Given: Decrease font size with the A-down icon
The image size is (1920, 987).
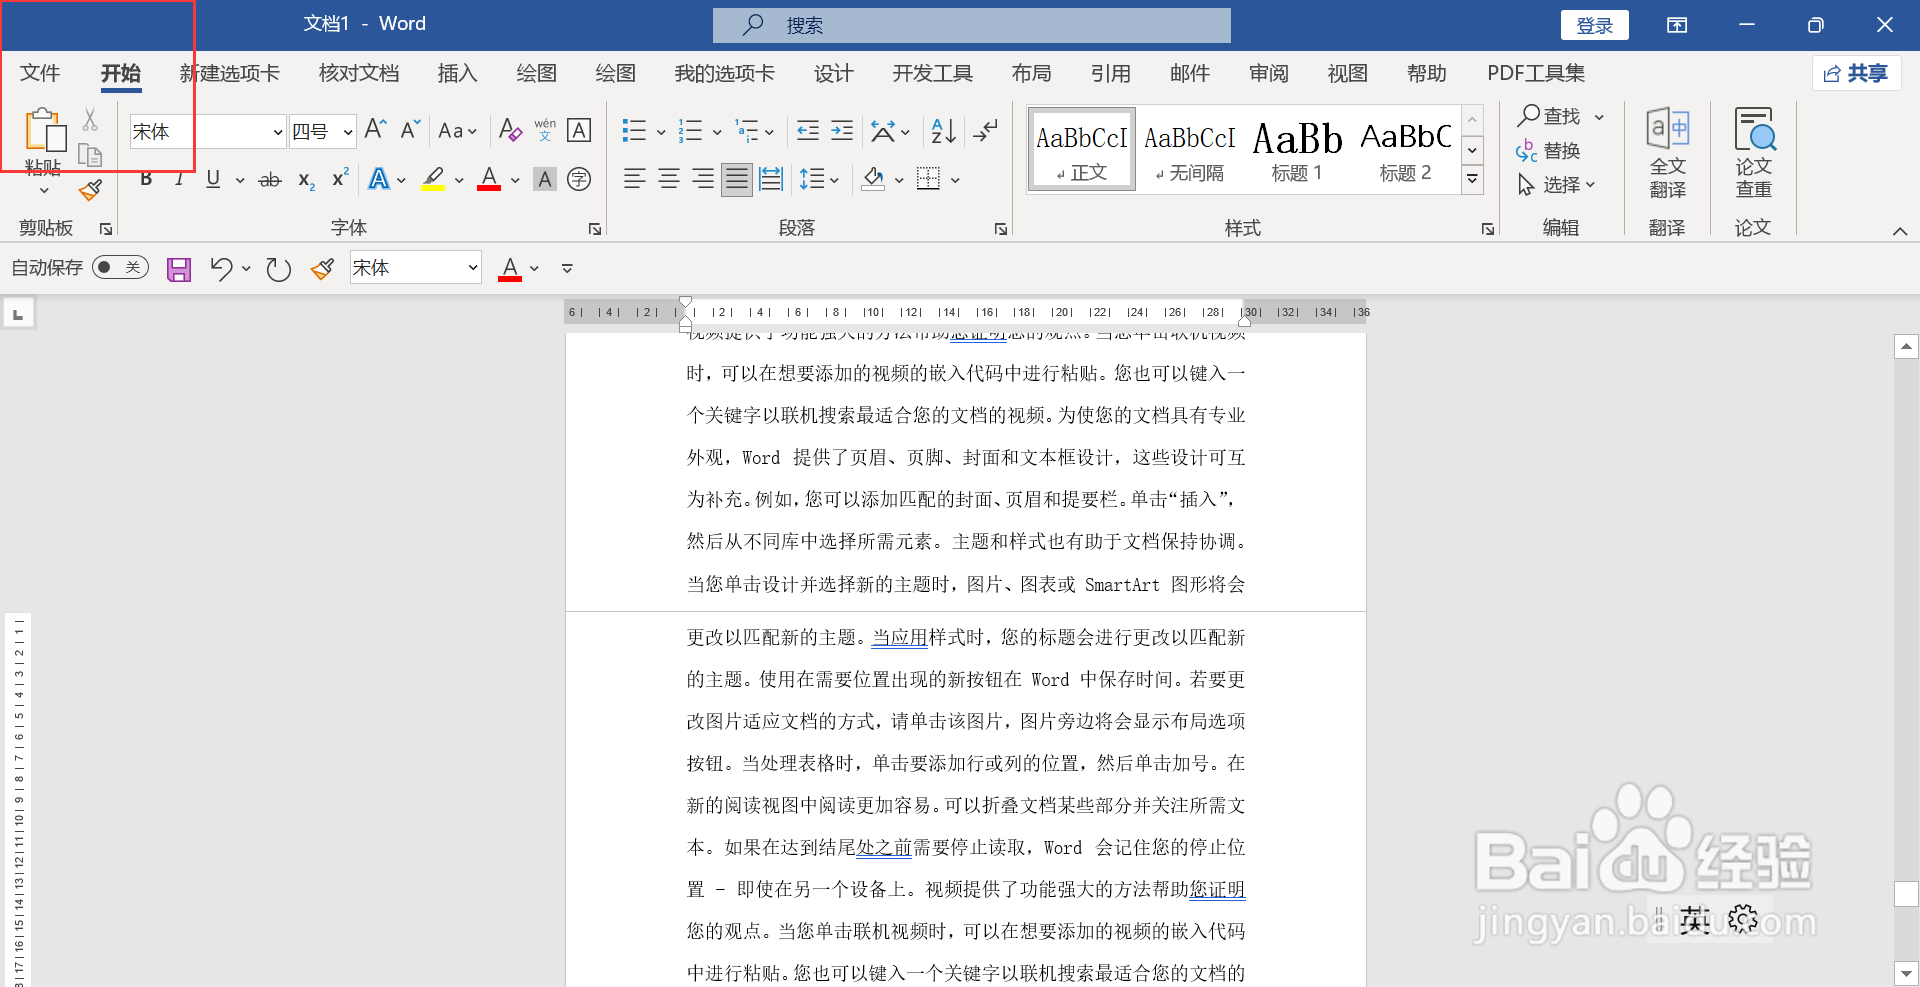Looking at the screenshot, I should point(410,129).
